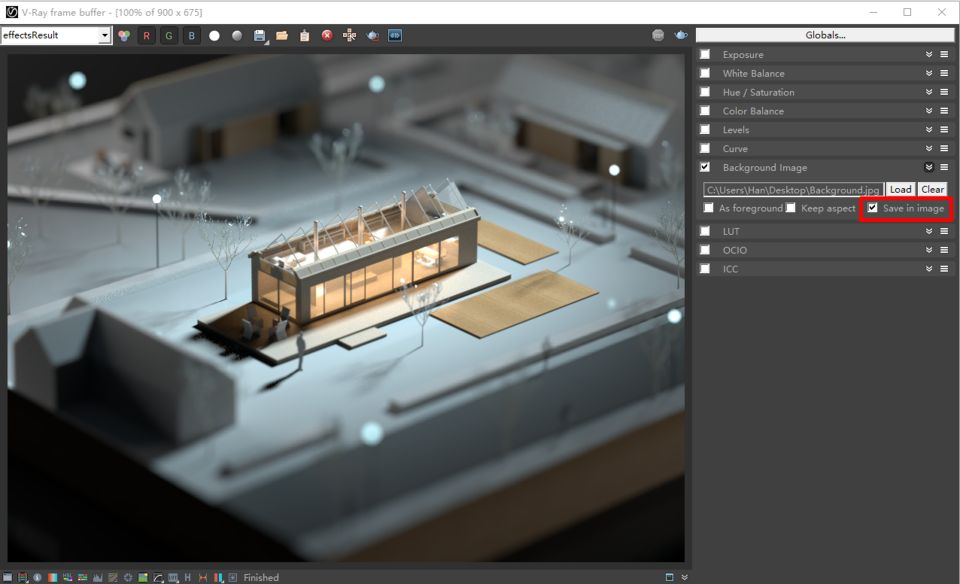Toggle the Save in image checkbox

pyautogui.click(x=873, y=208)
